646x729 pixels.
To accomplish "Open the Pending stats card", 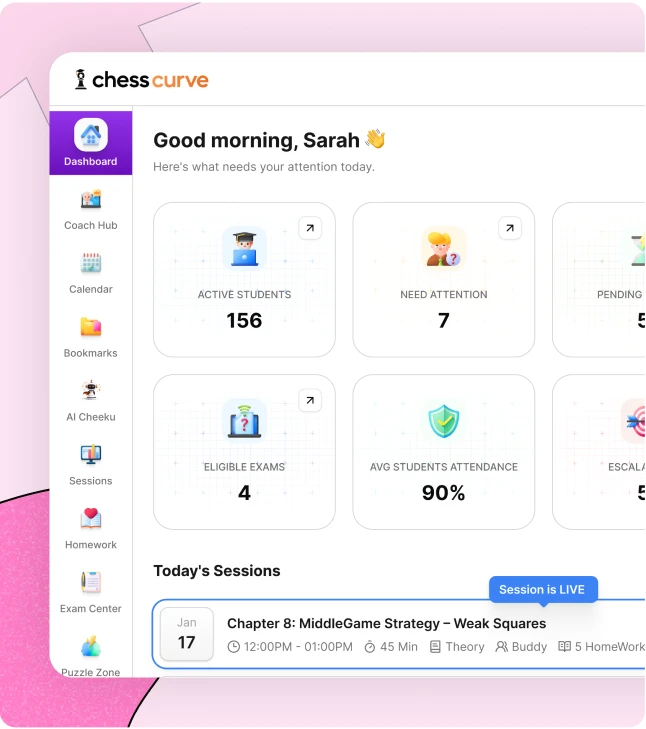I will point(599,279).
